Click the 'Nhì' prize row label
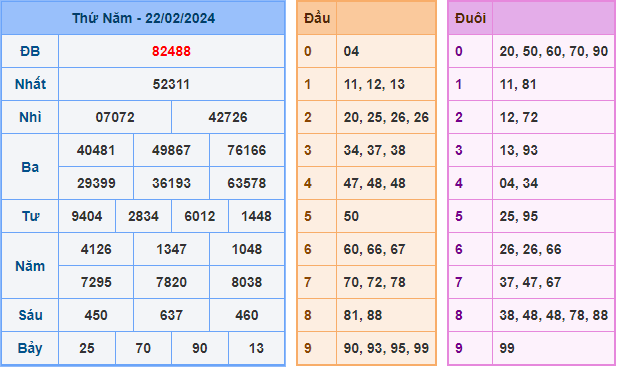The height and width of the screenshot is (367, 617). pyautogui.click(x=30, y=117)
